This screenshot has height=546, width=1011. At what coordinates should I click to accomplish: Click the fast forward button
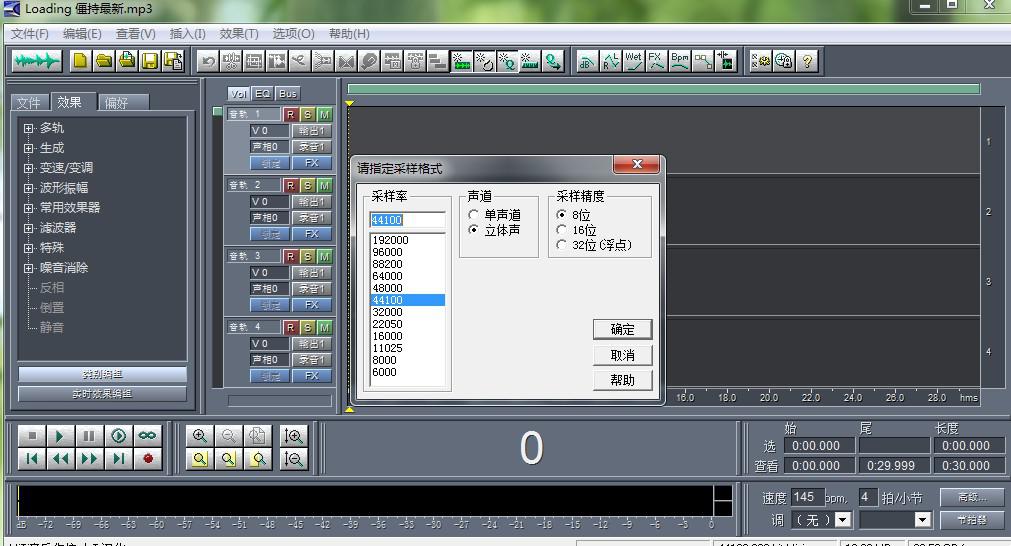pos(89,459)
